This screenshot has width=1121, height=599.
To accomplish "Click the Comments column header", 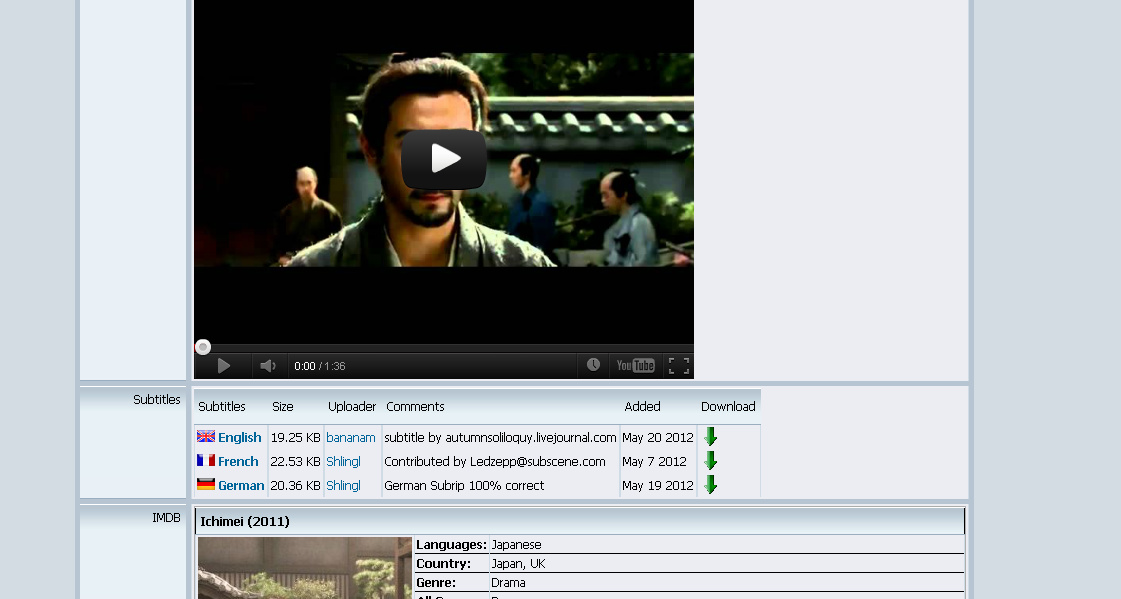I will click(x=415, y=407).
